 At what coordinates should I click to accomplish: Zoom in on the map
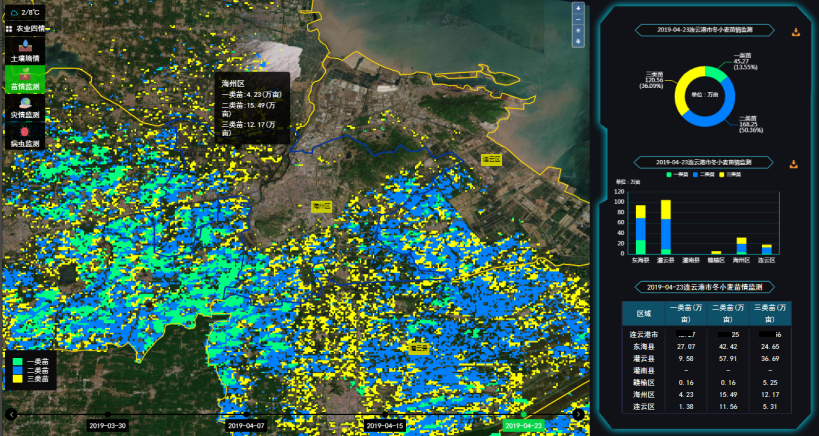(577, 9)
